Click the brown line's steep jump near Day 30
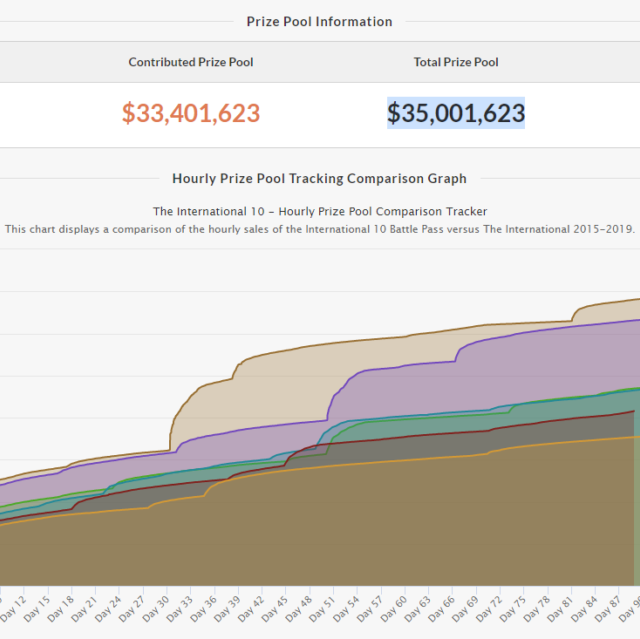640x639 pixels. tap(173, 420)
